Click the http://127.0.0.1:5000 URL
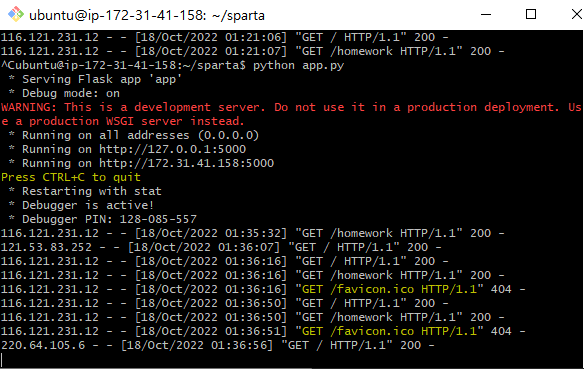This screenshot has height=369, width=584. (x=172, y=149)
